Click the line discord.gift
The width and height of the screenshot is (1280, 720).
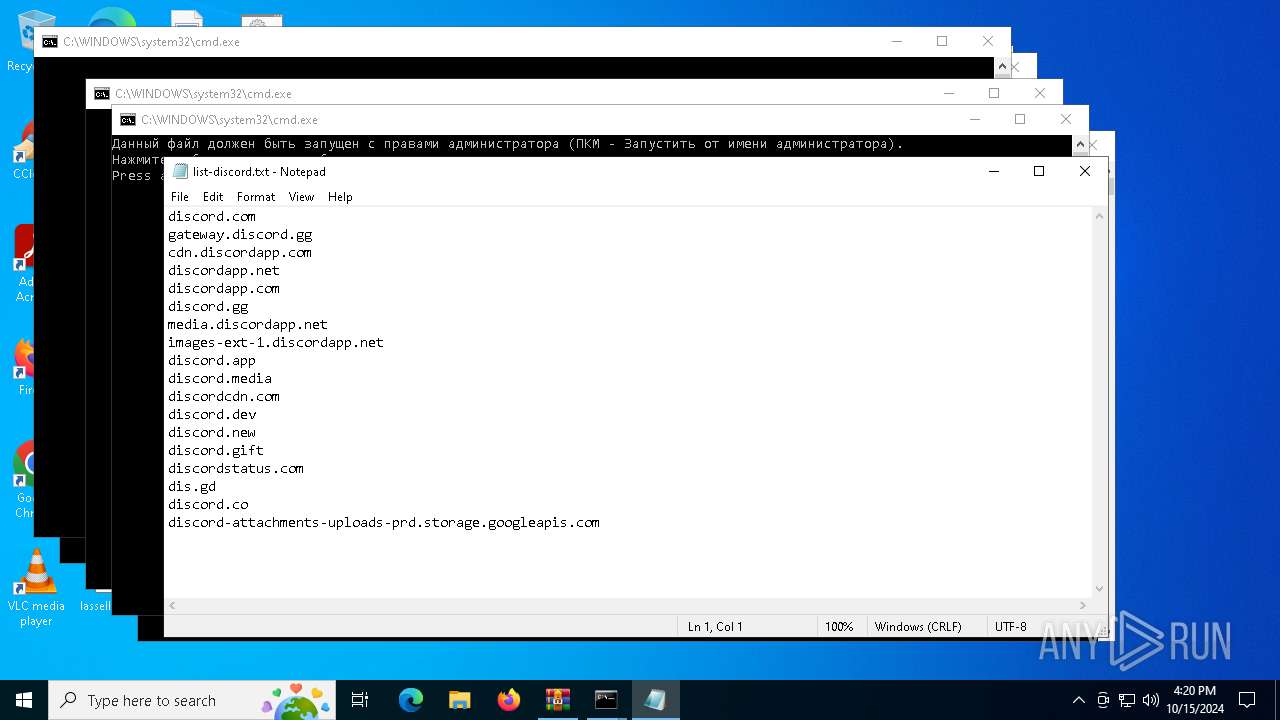(216, 450)
